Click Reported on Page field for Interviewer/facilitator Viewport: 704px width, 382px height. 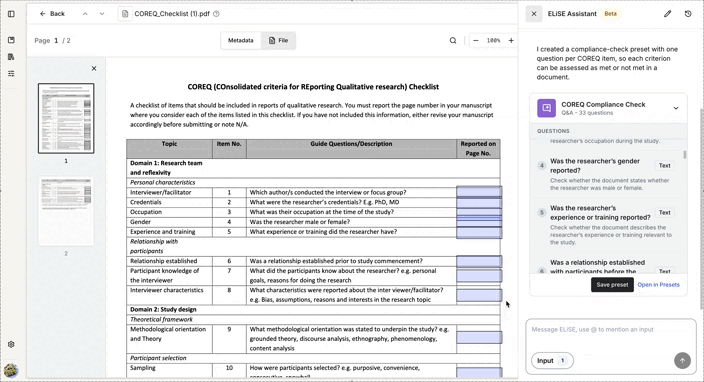(x=479, y=192)
